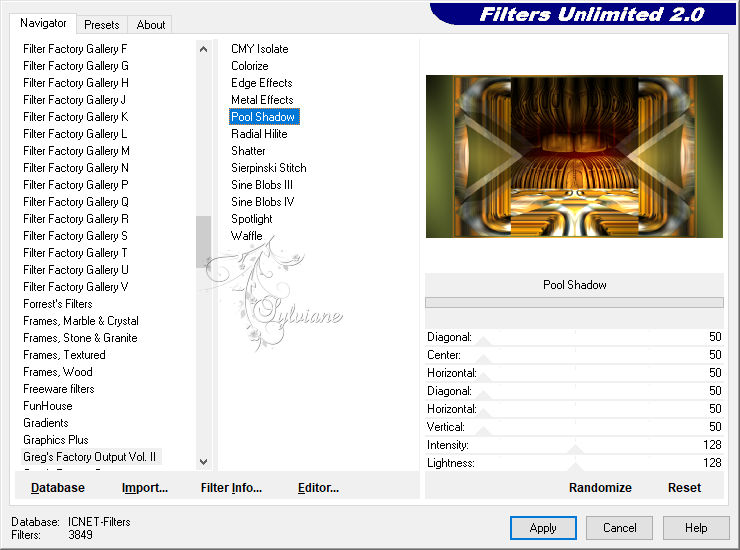
Task: Select Filter Factory Gallery P category
Action: pos(76,185)
